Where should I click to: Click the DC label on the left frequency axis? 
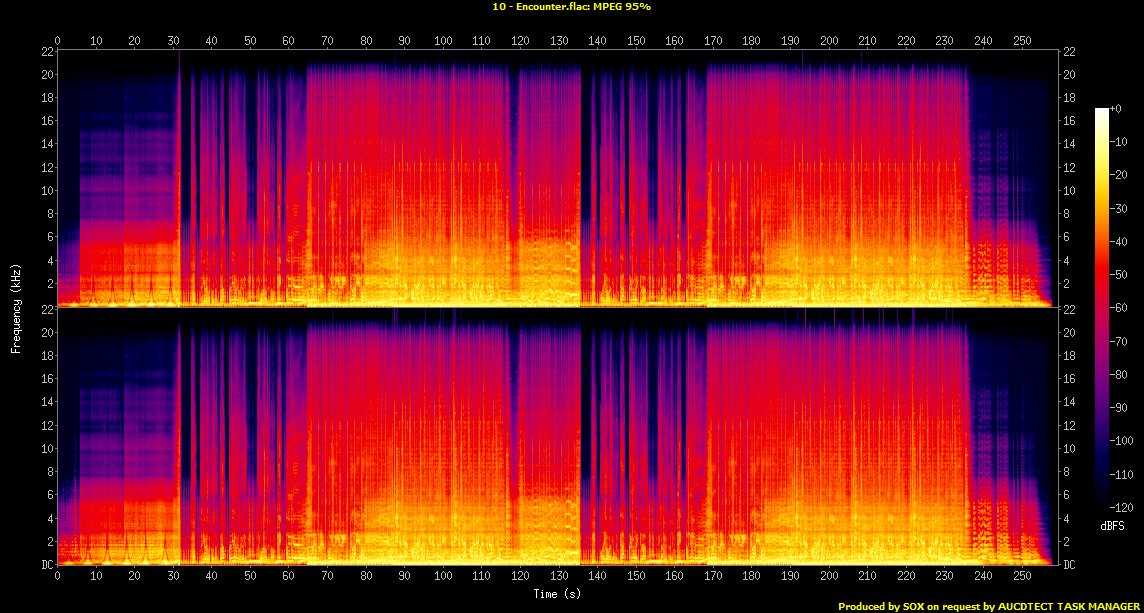[x=44, y=565]
